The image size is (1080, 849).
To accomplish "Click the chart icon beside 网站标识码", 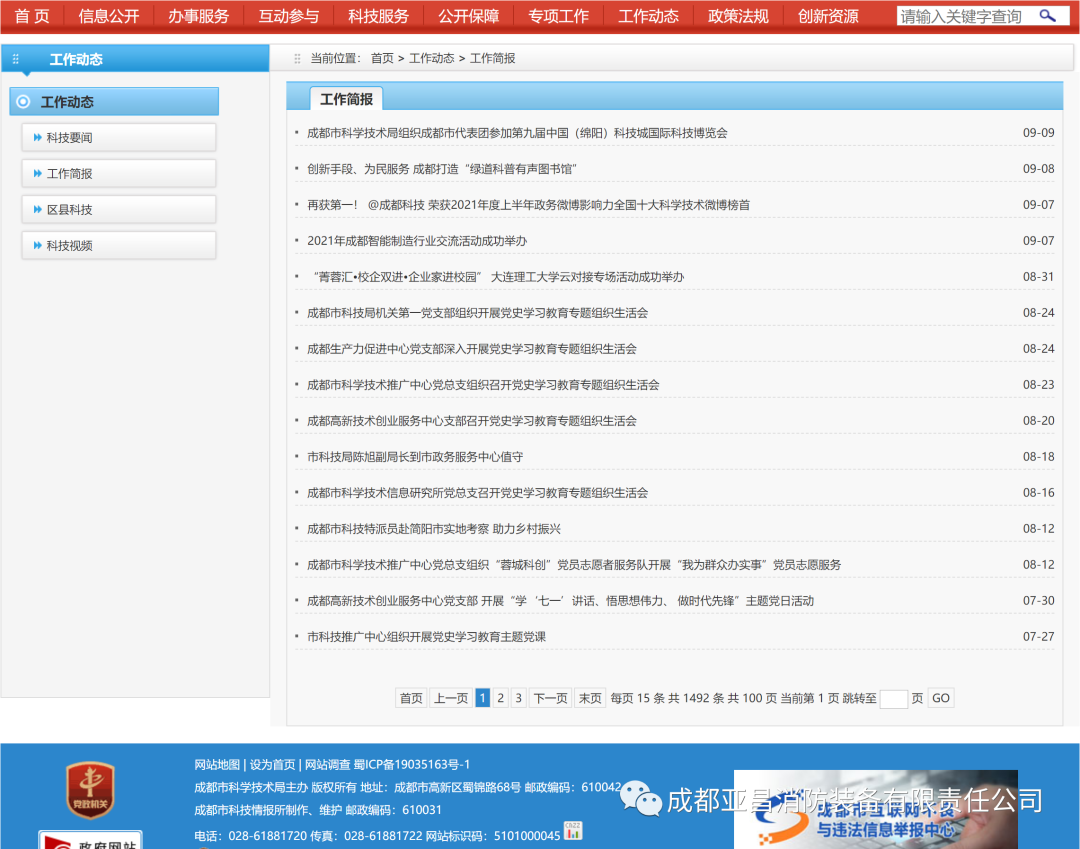I will 573,831.
